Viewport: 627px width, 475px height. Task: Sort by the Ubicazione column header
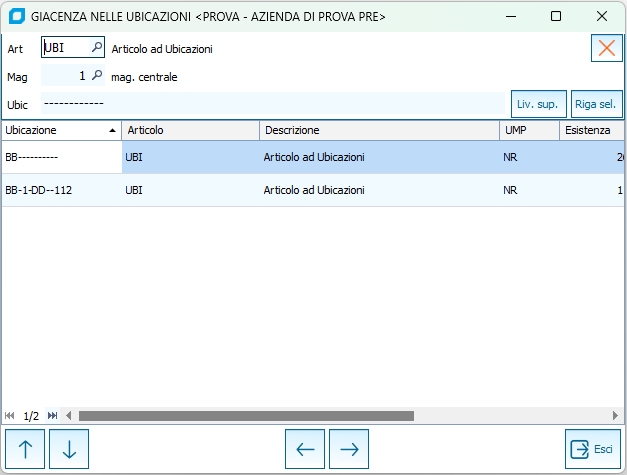pos(61,130)
